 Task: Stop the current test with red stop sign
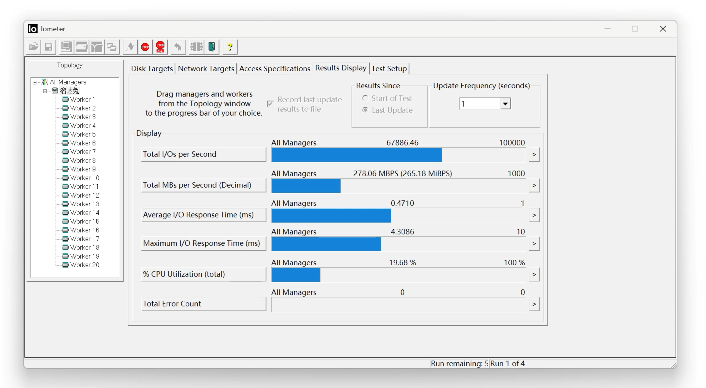145,47
